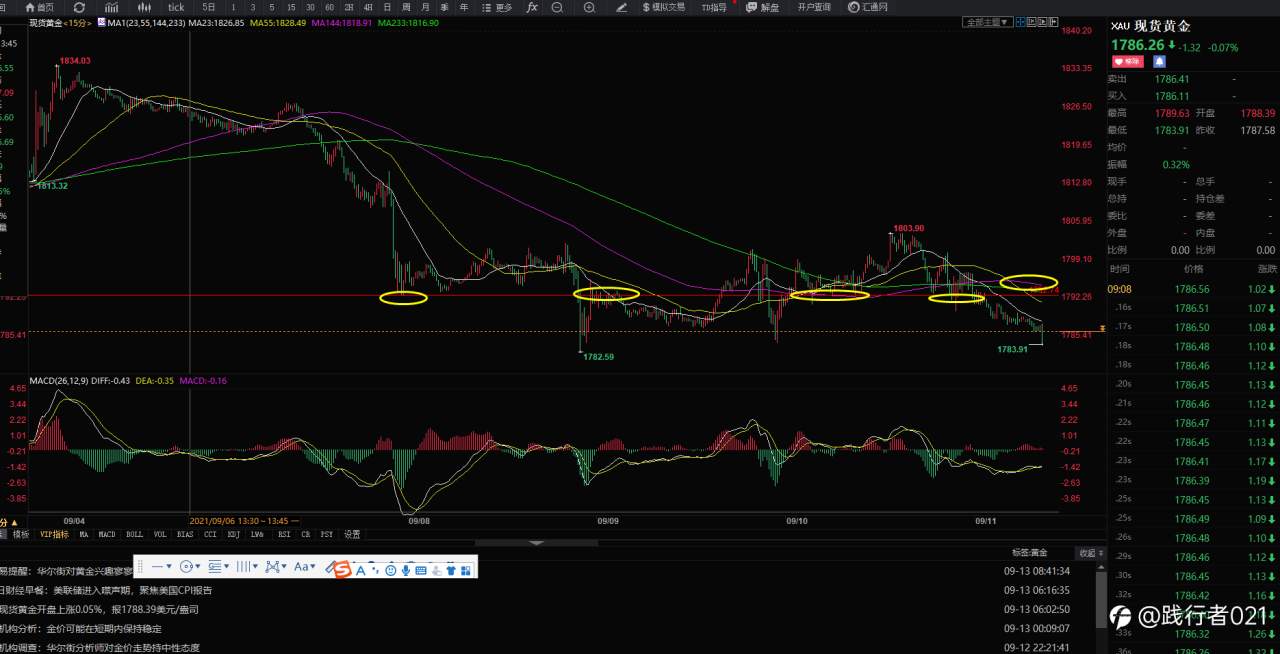The height and width of the screenshot is (654, 1280).
Task: Open the 开户查询 account lookup button
Action: pyautogui.click(x=814, y=7)
